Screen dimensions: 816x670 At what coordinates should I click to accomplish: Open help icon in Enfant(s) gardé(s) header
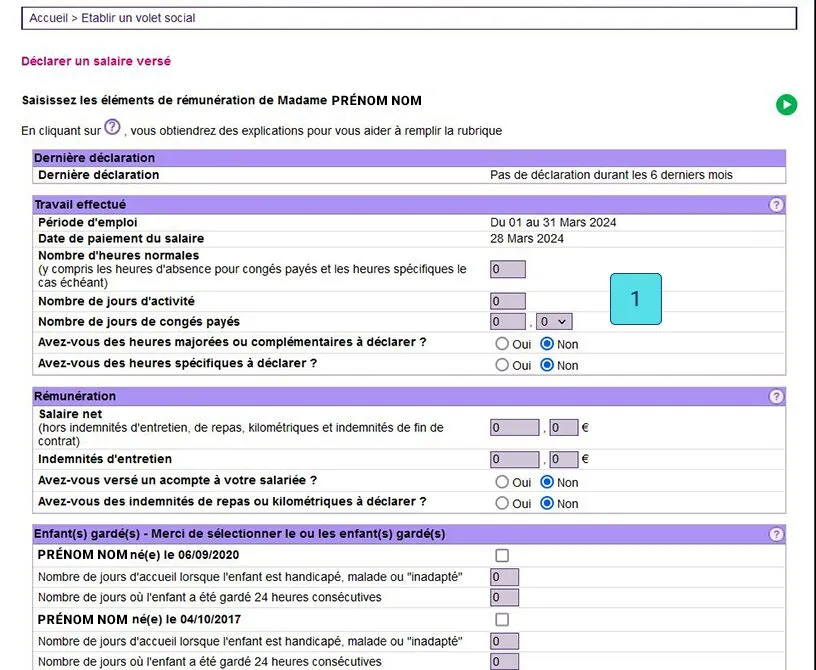[x=775, y=534]
